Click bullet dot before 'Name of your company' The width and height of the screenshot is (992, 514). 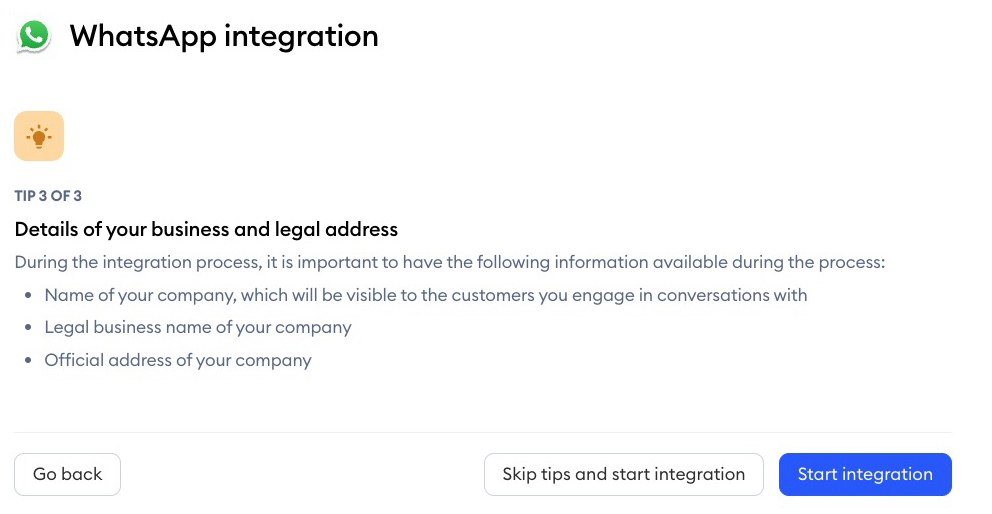coord(28,296)
